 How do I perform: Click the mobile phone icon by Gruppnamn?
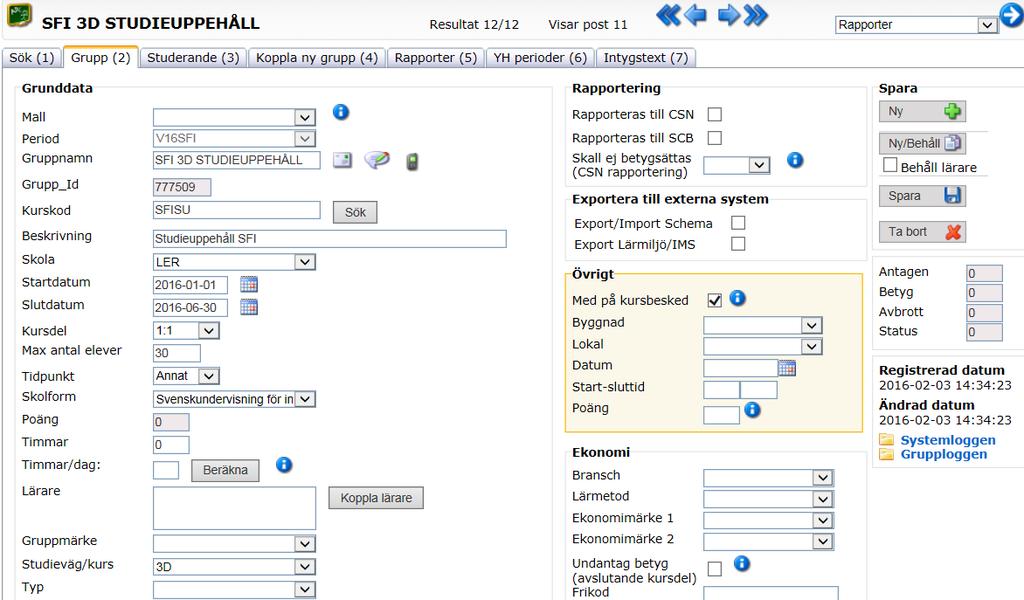coord(412,161)
